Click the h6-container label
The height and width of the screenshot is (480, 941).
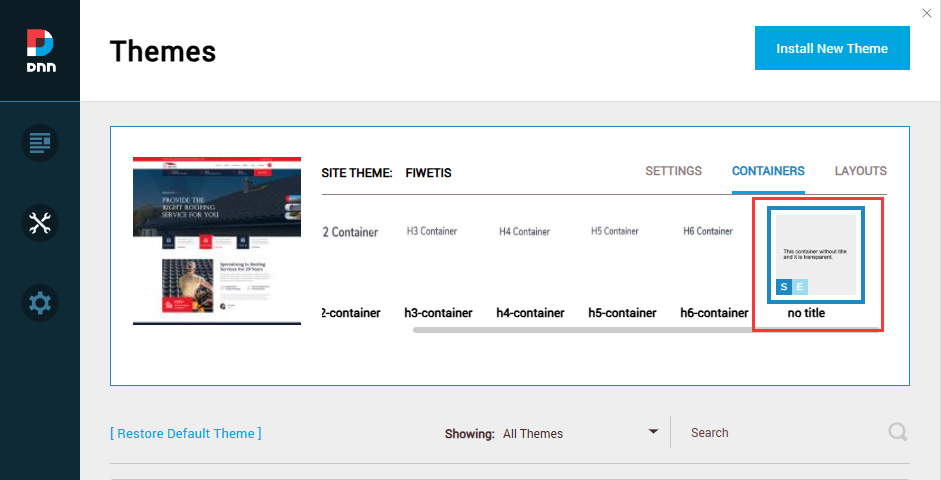[x=714, y=313]
